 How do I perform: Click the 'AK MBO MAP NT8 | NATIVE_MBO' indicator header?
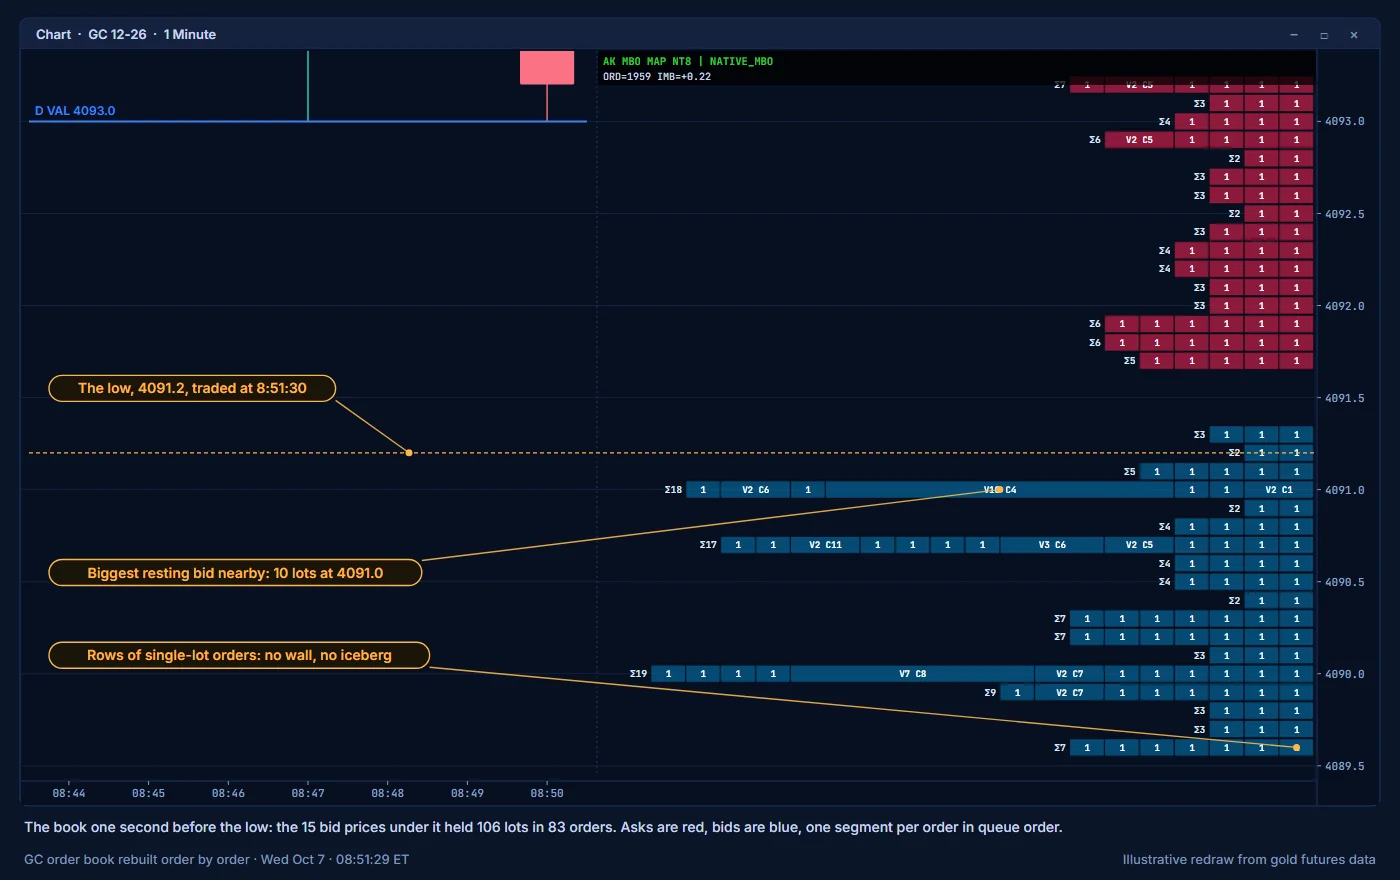[x=688, y=61]
